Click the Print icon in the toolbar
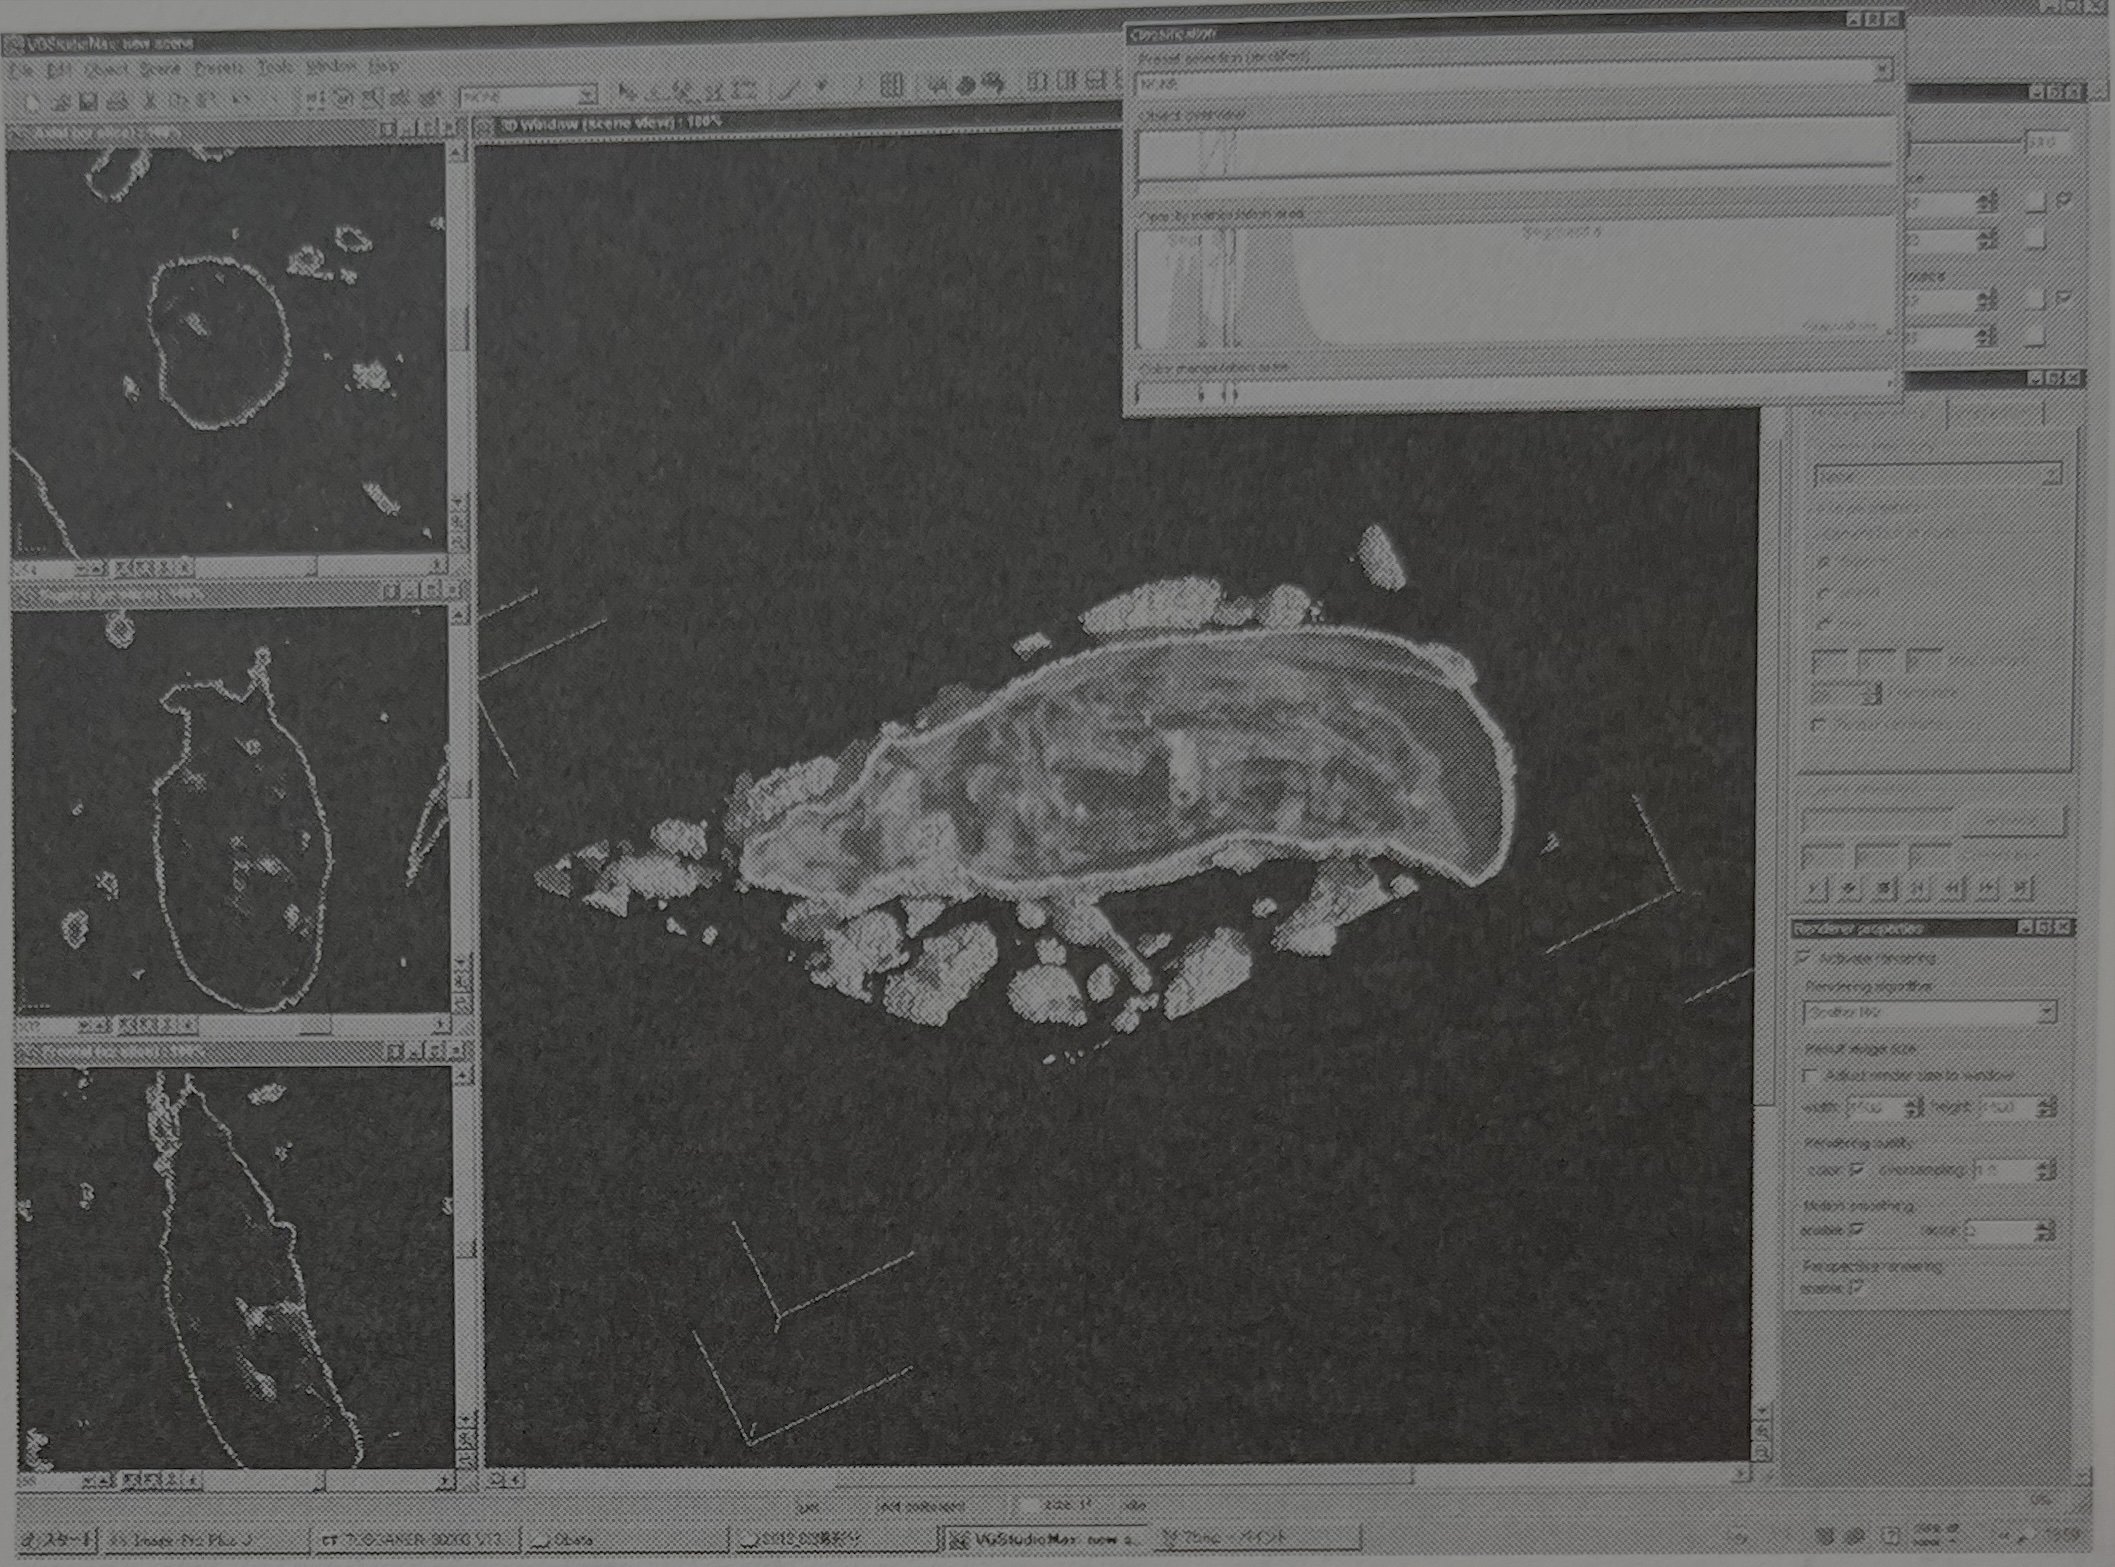This screenshot has width=2115, height=1567. pos(117,102)
